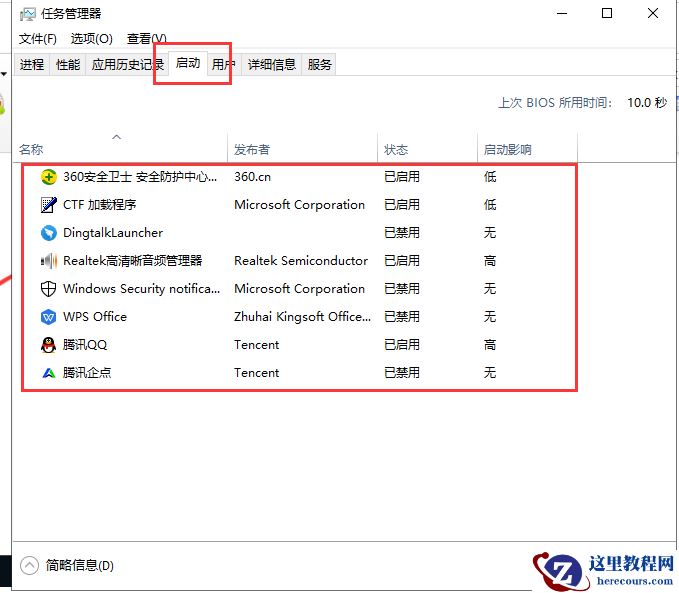Image resolution: width=679 pixels, height=593 pixels.
Task: Select the 启动 tab
Action: coord(188,63)
